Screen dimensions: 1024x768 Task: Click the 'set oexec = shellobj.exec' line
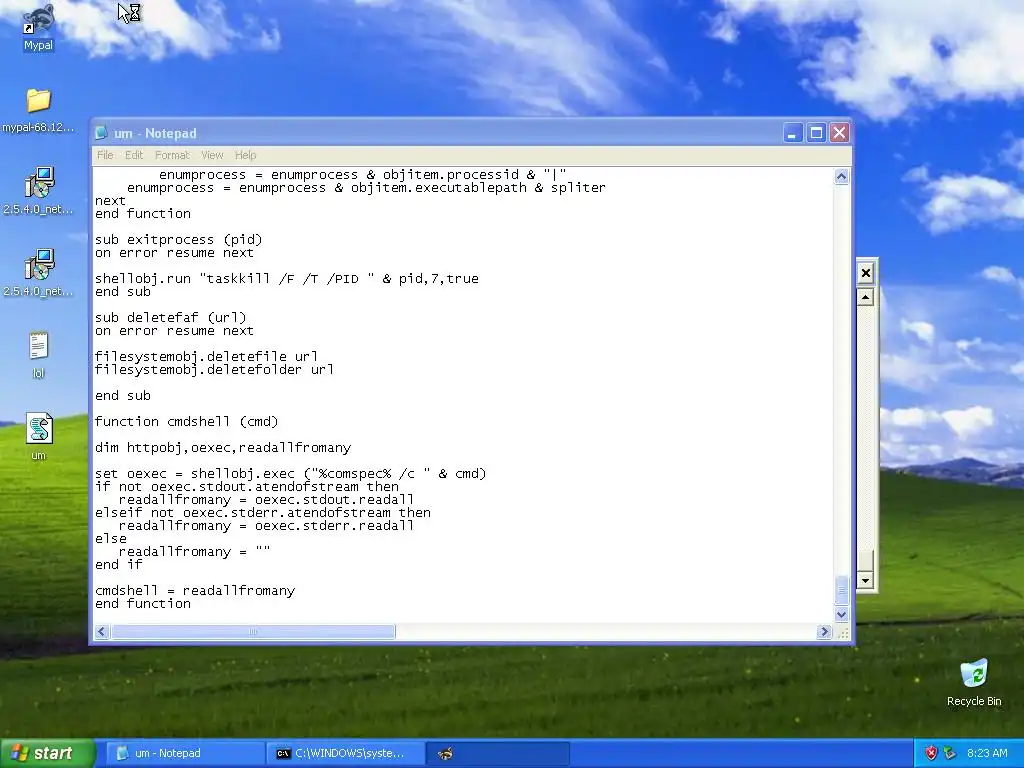291,473
